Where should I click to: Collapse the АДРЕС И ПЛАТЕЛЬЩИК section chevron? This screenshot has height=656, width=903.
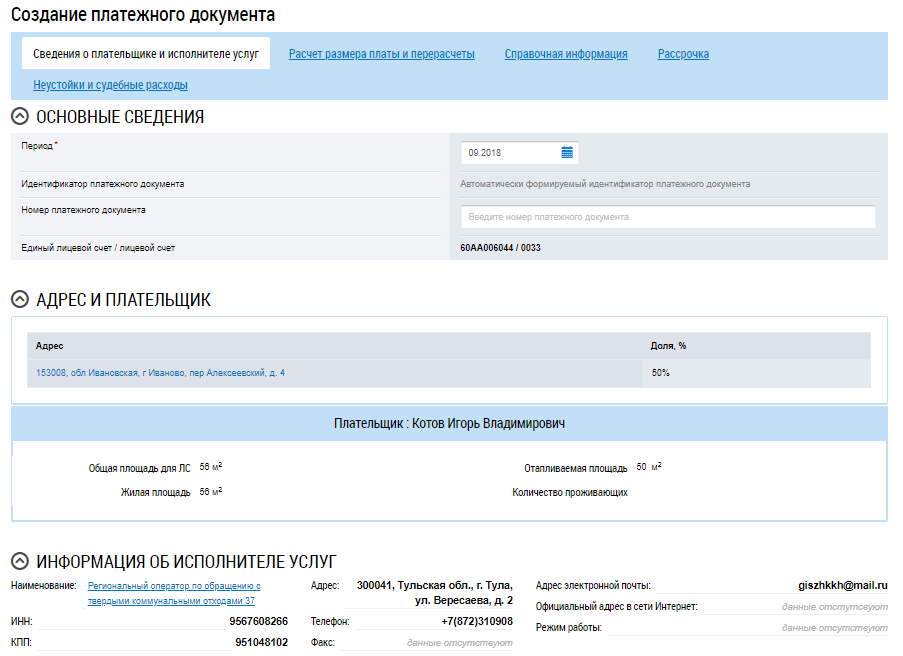pyautogui.click(x=19, y=300)
